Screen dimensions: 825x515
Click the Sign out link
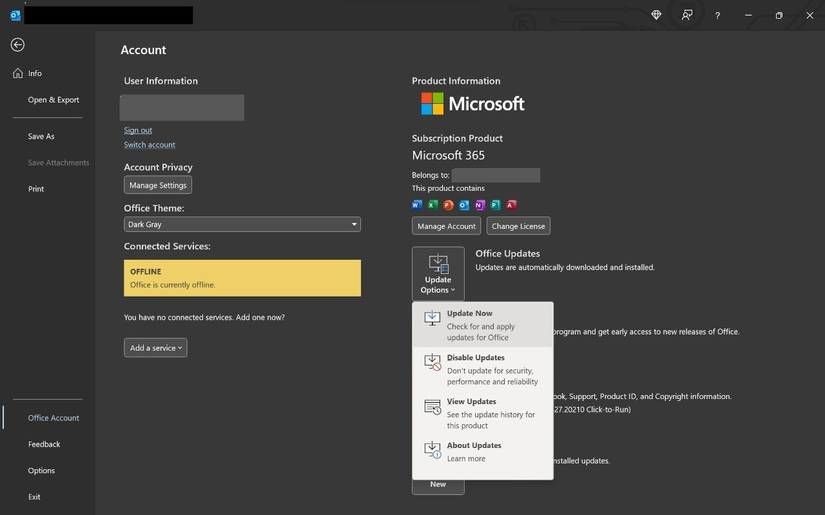pos(138,130)
